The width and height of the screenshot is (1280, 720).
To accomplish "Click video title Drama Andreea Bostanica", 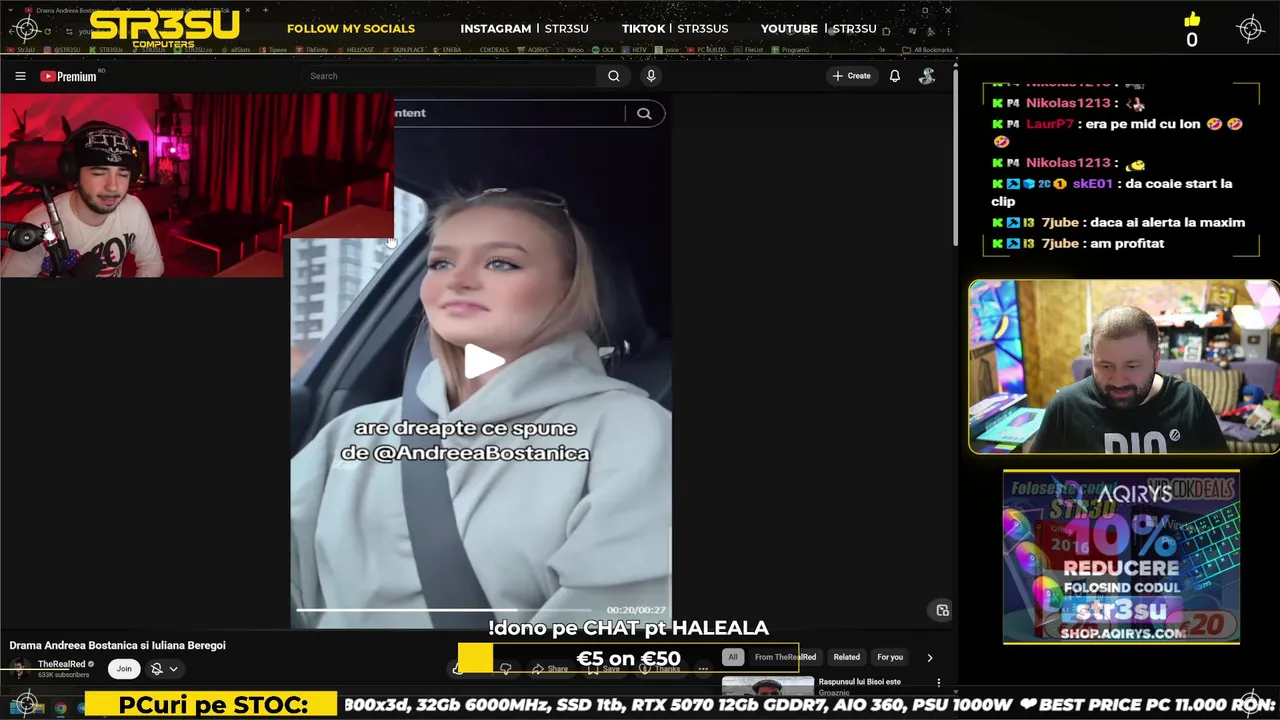I will [x=117, y=645].
